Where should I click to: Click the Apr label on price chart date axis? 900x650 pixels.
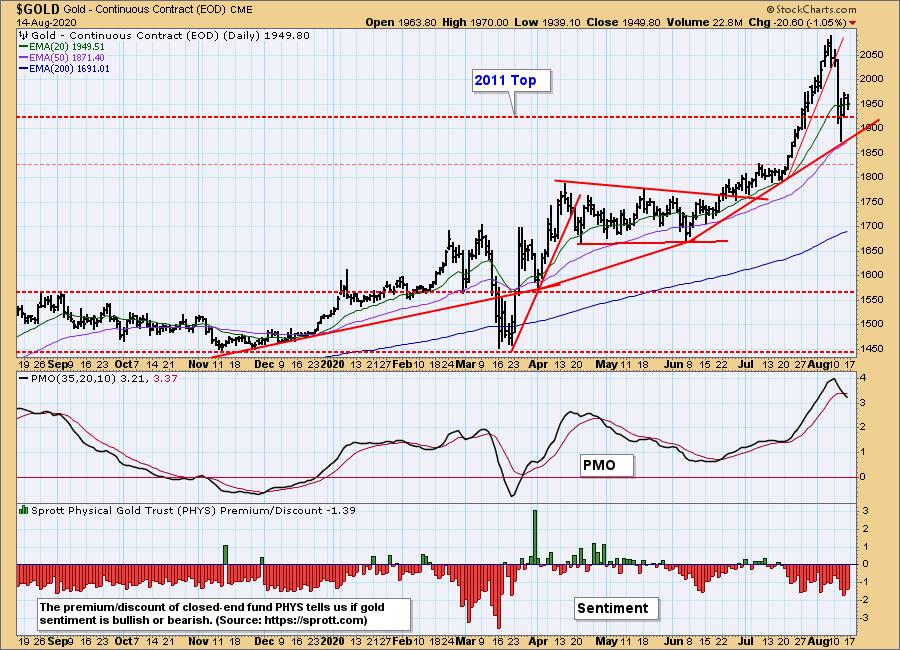(x=538, y=364)
